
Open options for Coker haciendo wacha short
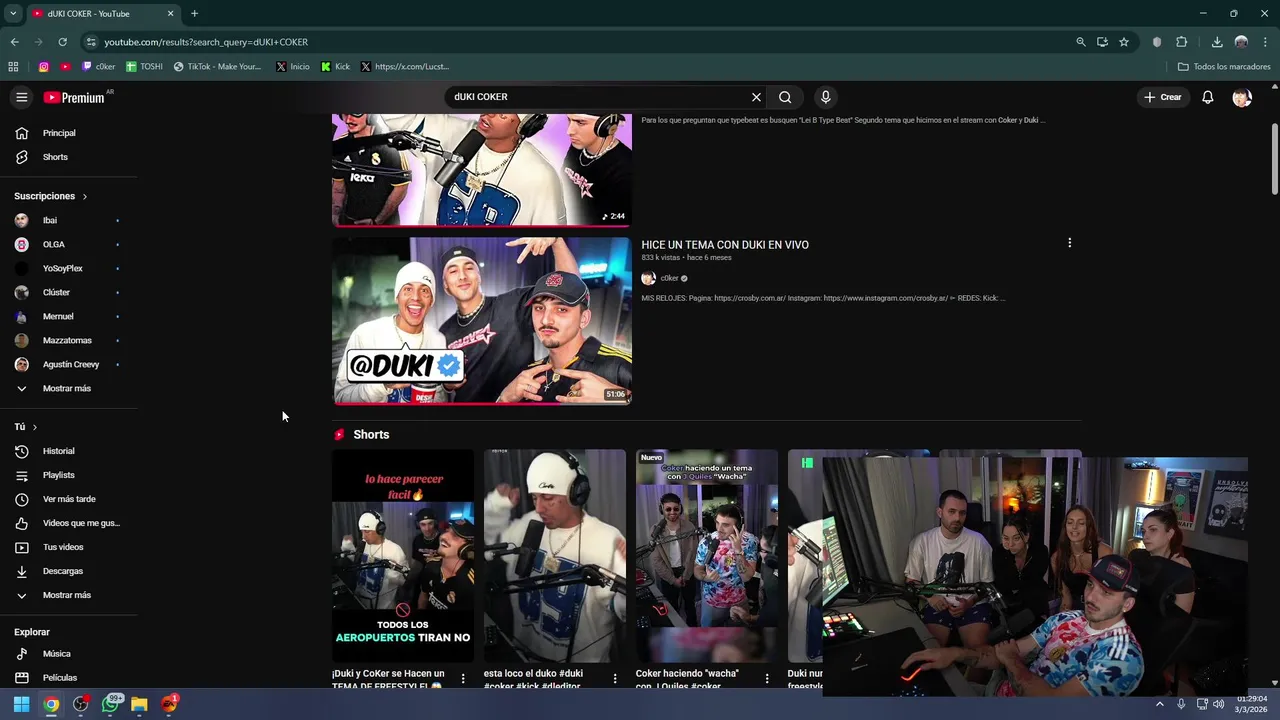(x=767, y=678)
